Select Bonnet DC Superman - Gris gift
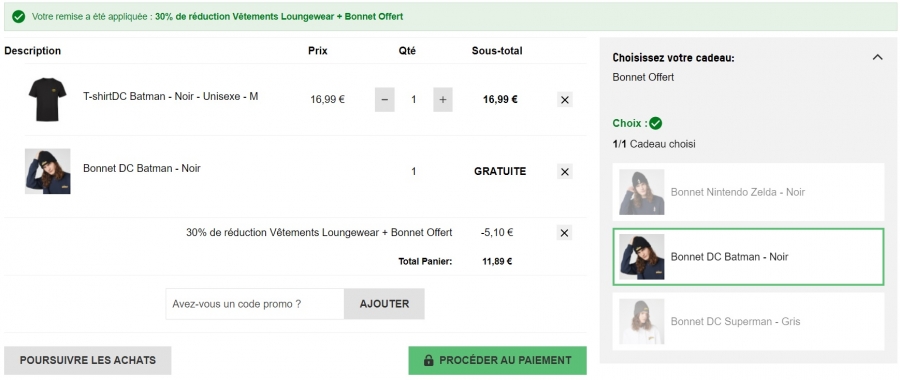The height and width of the screenshot is (380, 900). pos(748,321)
